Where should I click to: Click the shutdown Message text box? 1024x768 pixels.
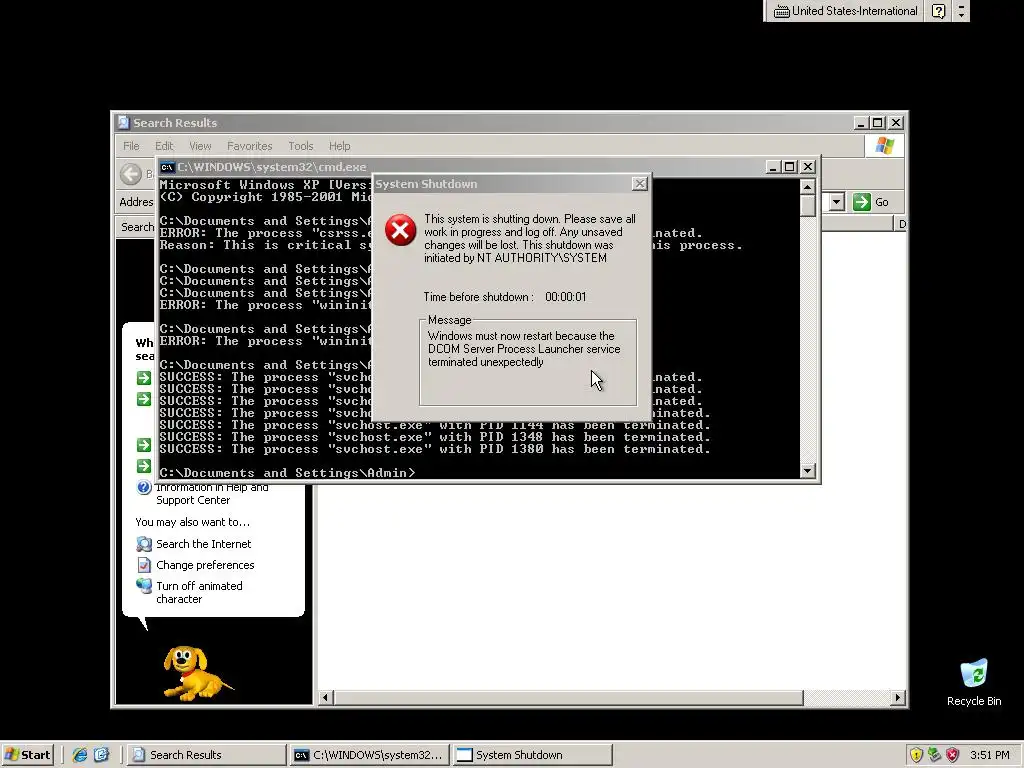[528, 363]
